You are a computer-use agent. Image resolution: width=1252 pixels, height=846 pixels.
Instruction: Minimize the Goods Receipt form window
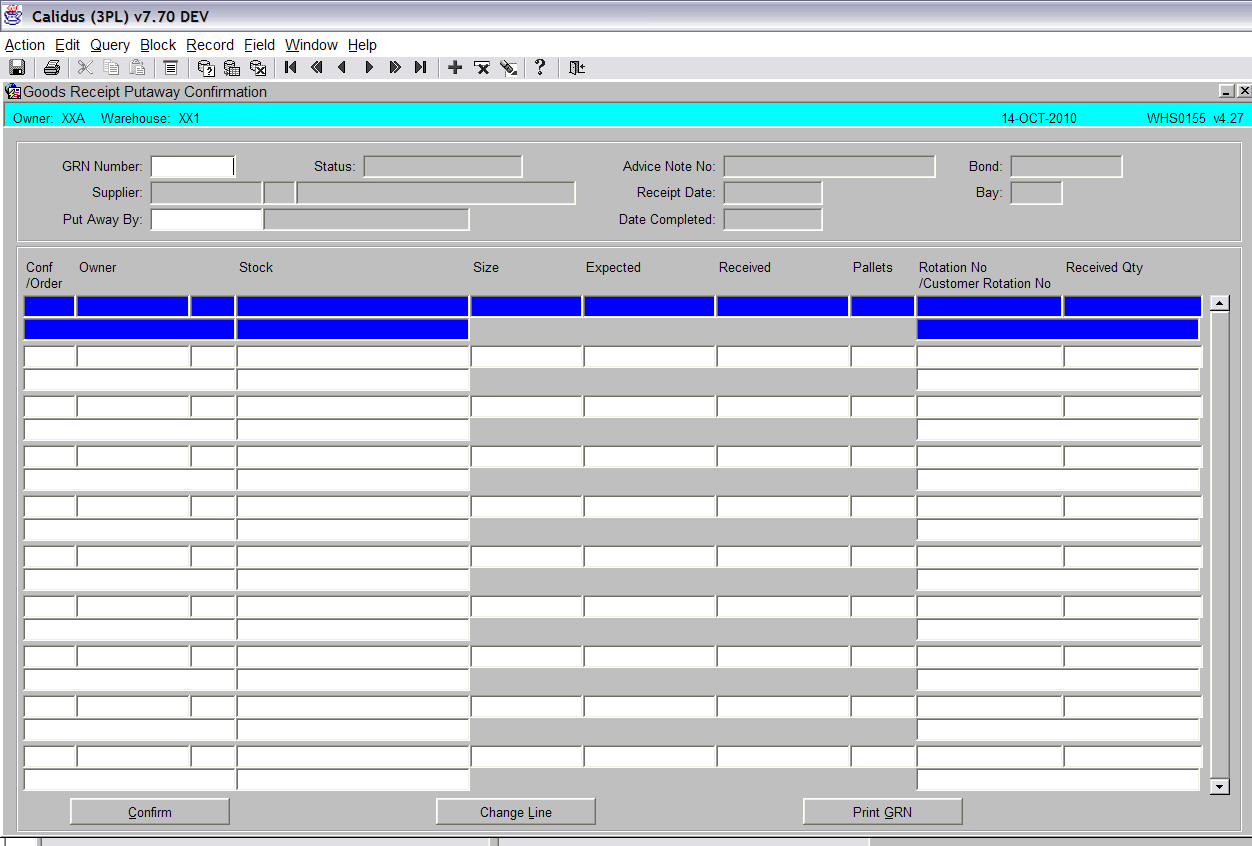coord(1226,91)
